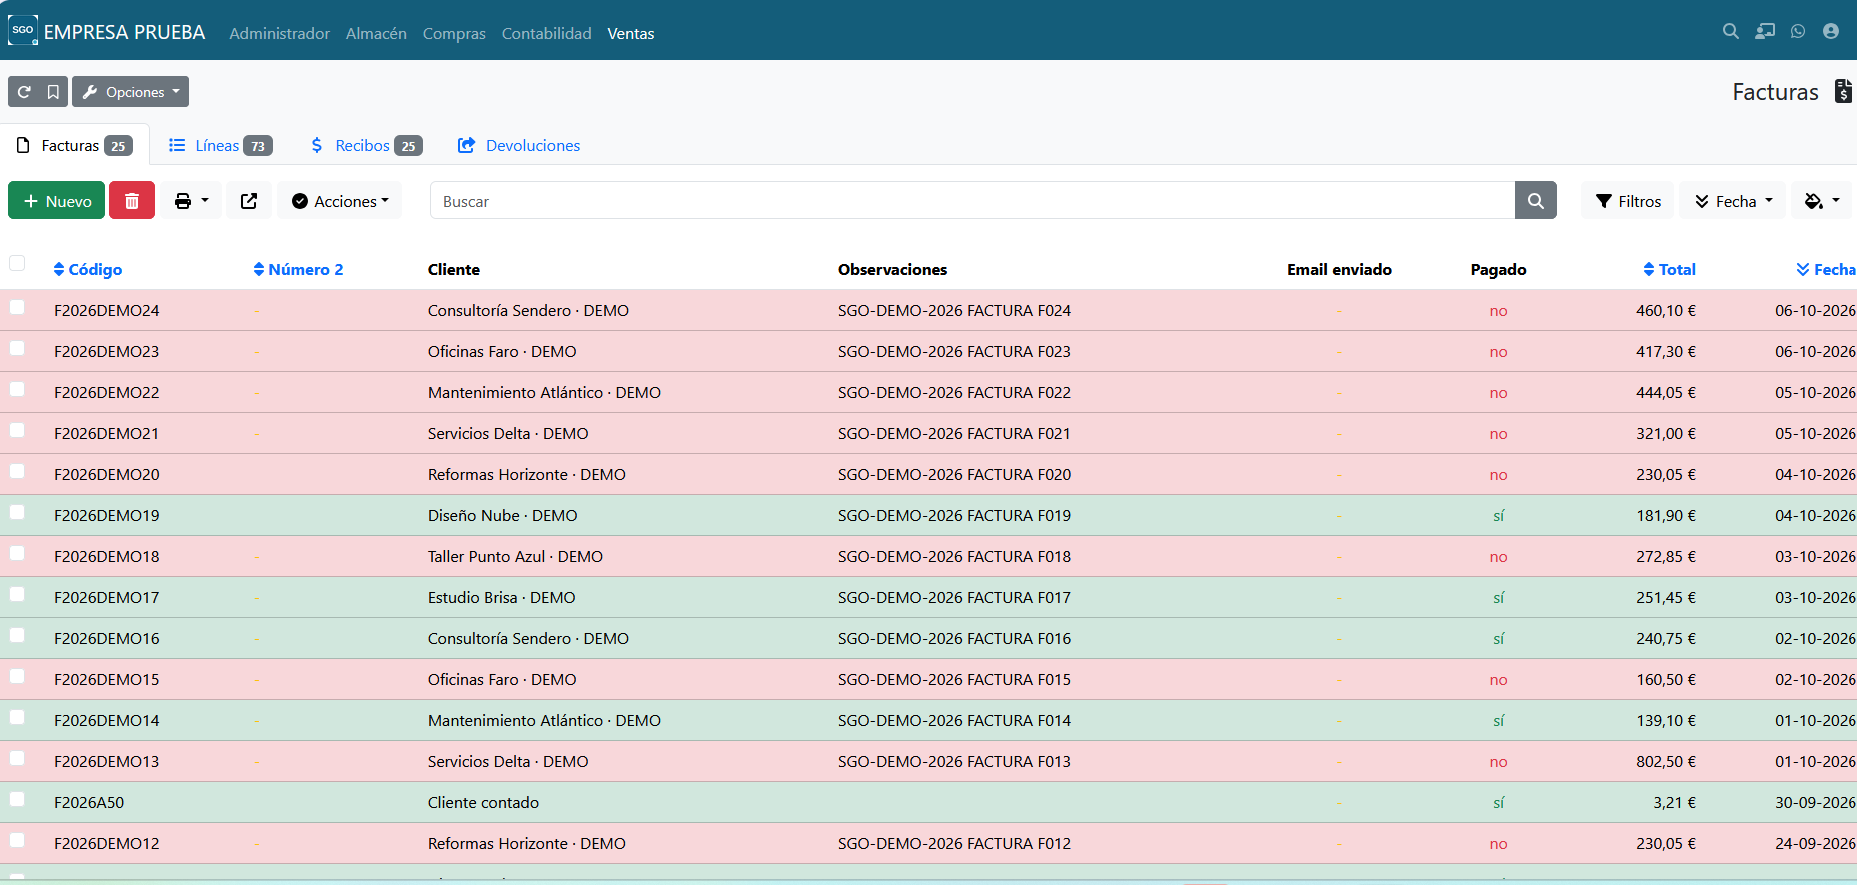This screenshot has height=885, width=1857.
Task: Open the Acciones dropdown menu
Action: [340, 201]
